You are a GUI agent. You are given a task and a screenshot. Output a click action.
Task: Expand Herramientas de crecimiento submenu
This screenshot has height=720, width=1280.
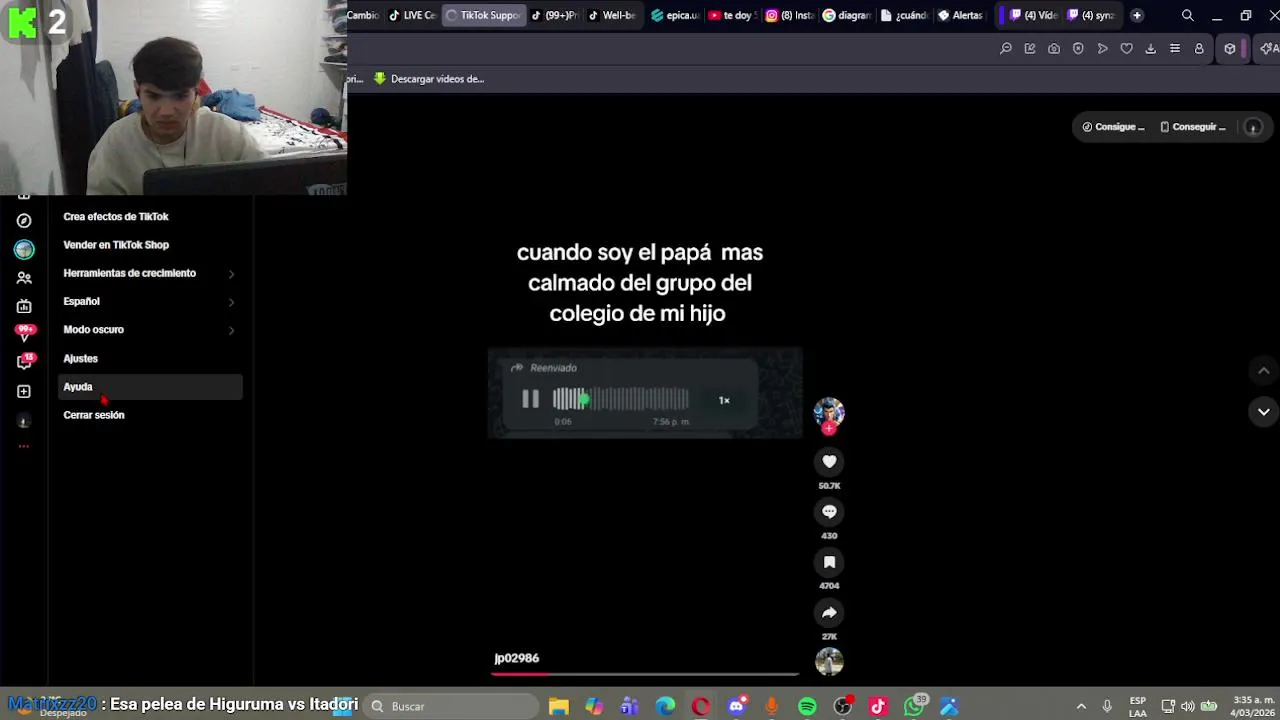pos(150,273)
